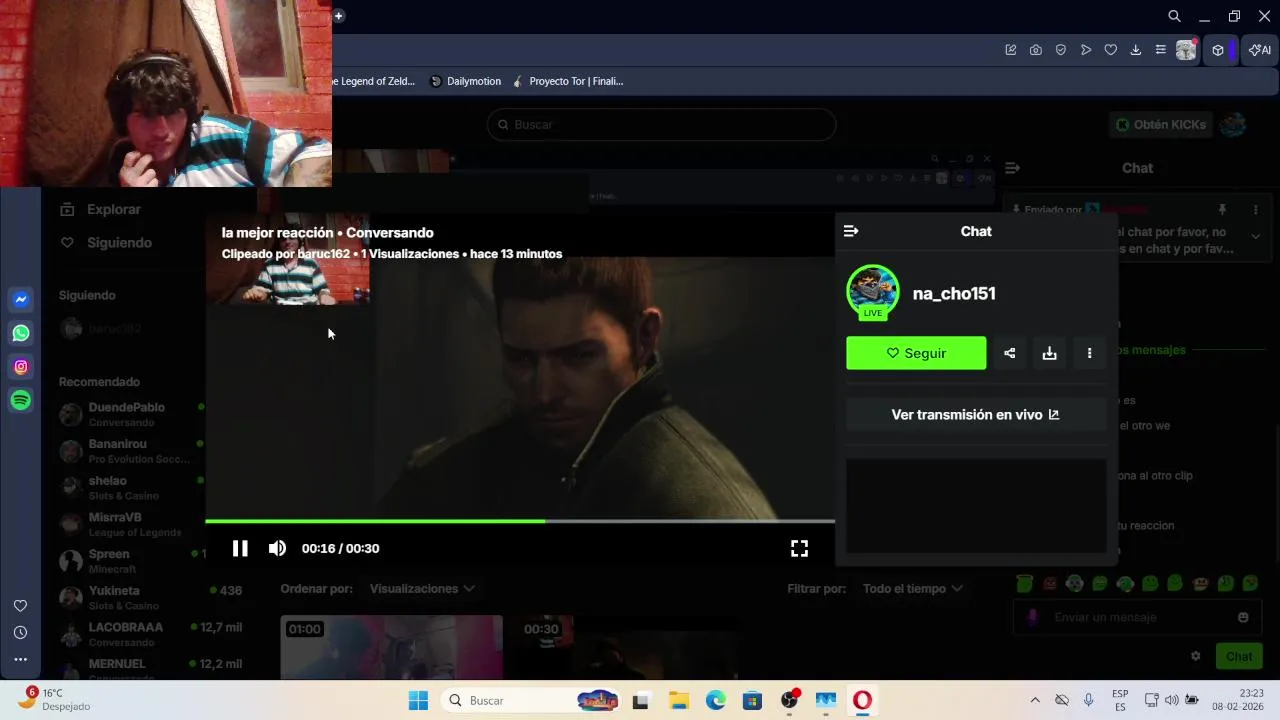Open Aria AI button
Screen dimensions: 1280x720
click(x=1260, y=50)
